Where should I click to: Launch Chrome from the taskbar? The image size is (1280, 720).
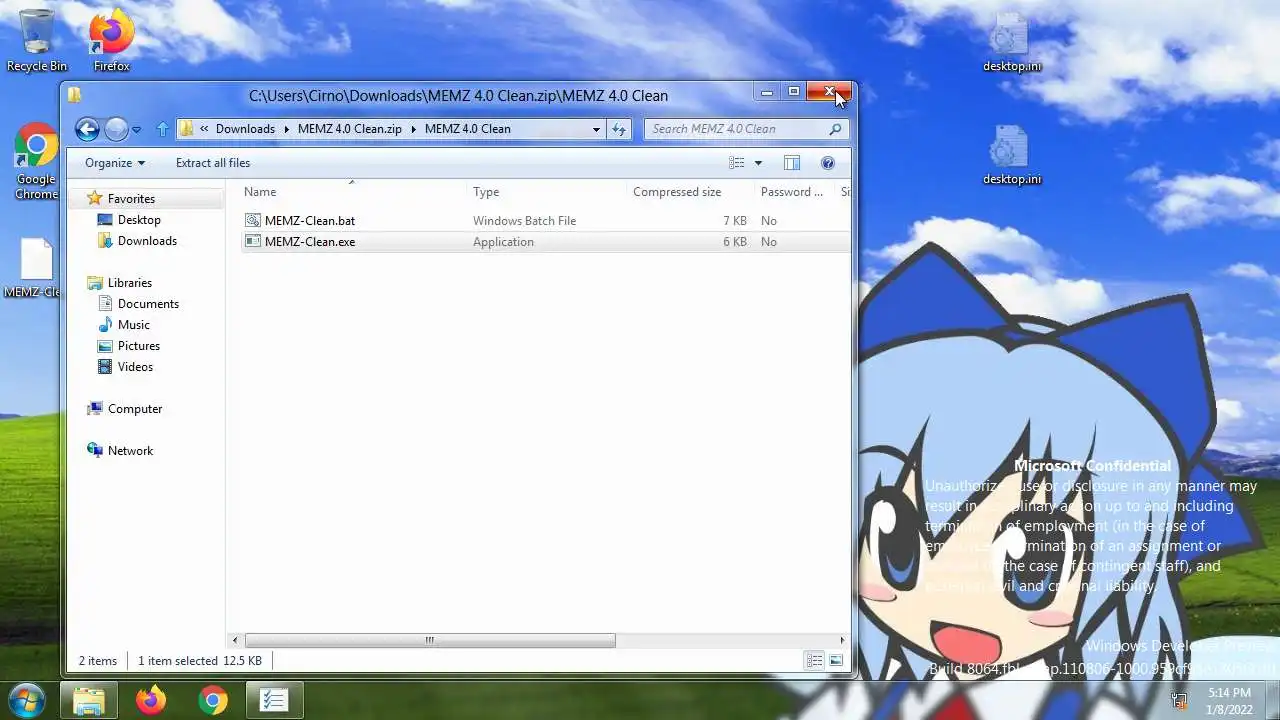(x=212, y=700)
